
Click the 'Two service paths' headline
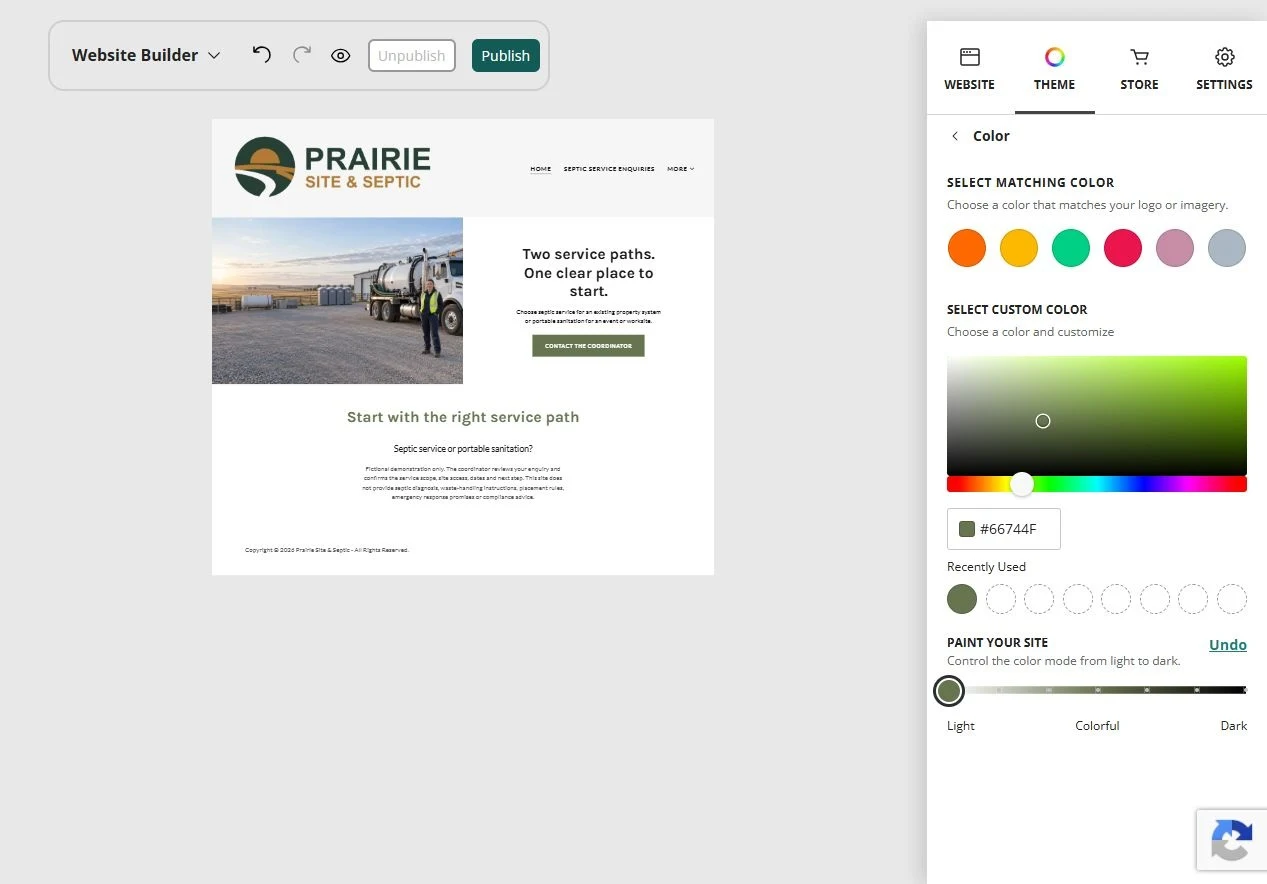point(588,273)
